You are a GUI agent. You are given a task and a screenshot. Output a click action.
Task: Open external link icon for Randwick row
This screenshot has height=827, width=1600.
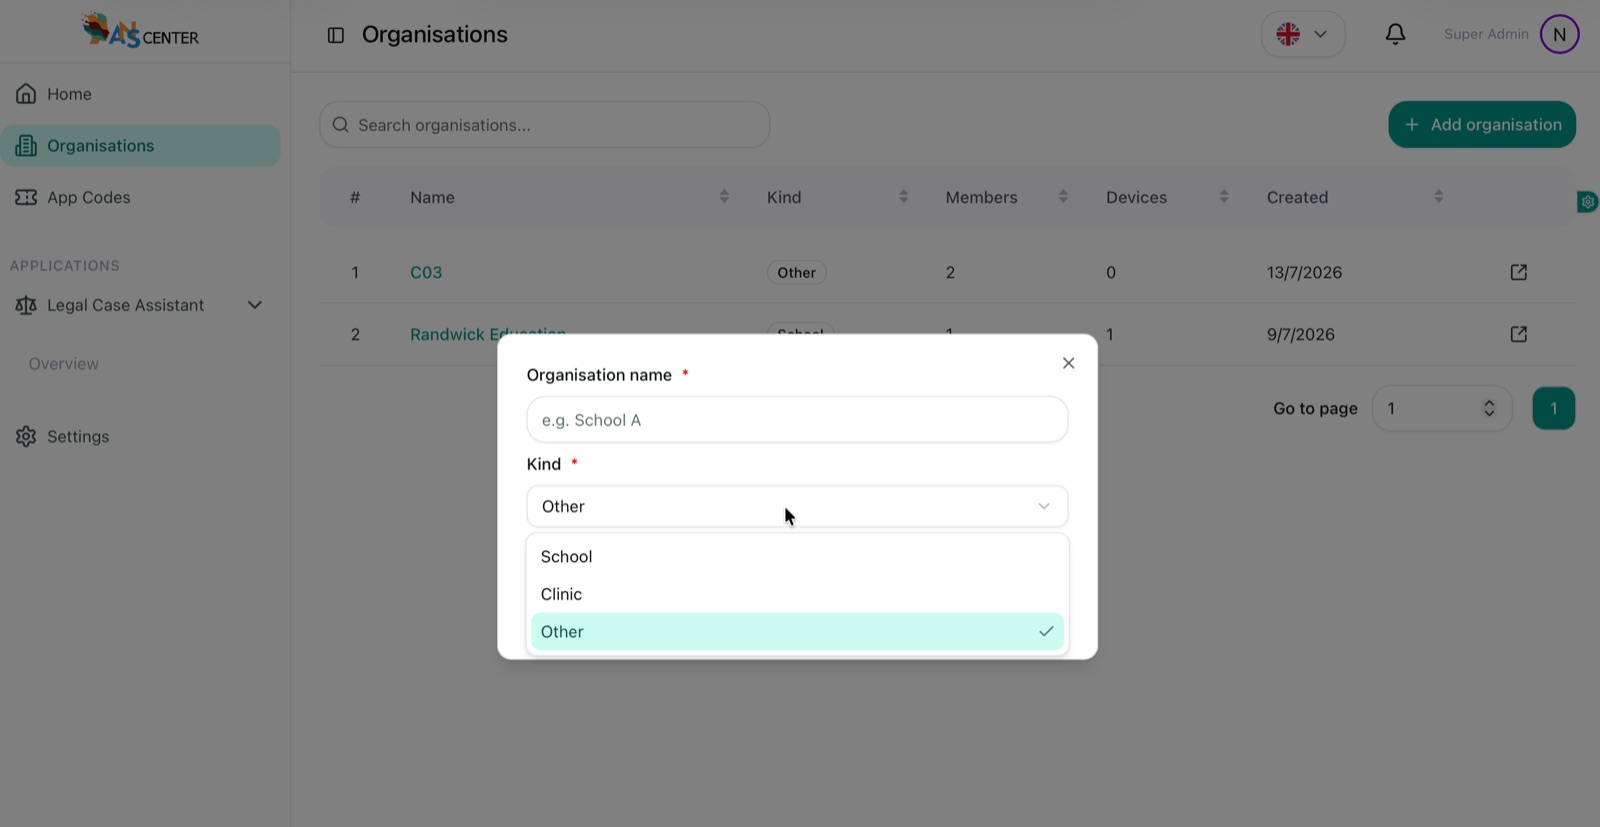point(1518,334)
